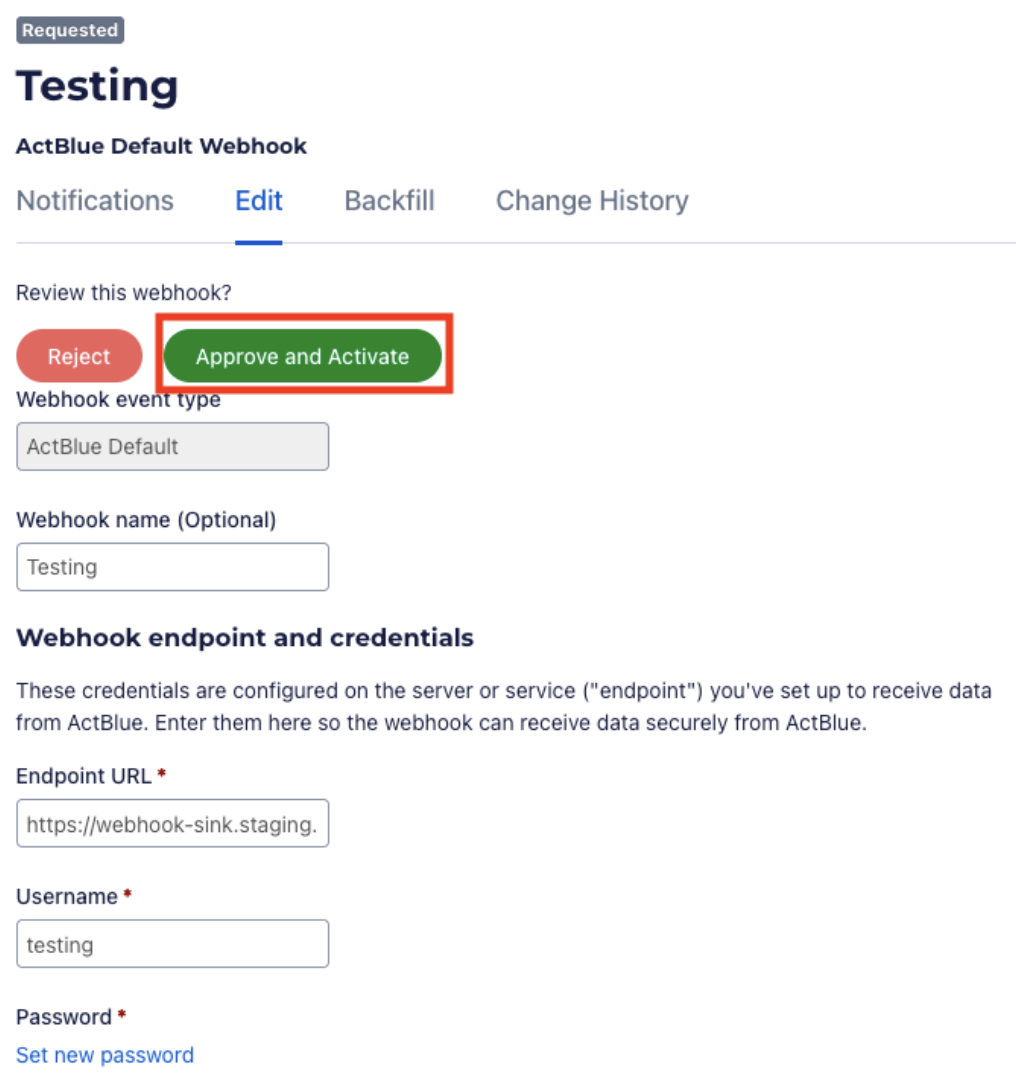Focus the Webhook name text field

(x=172, y=567)
